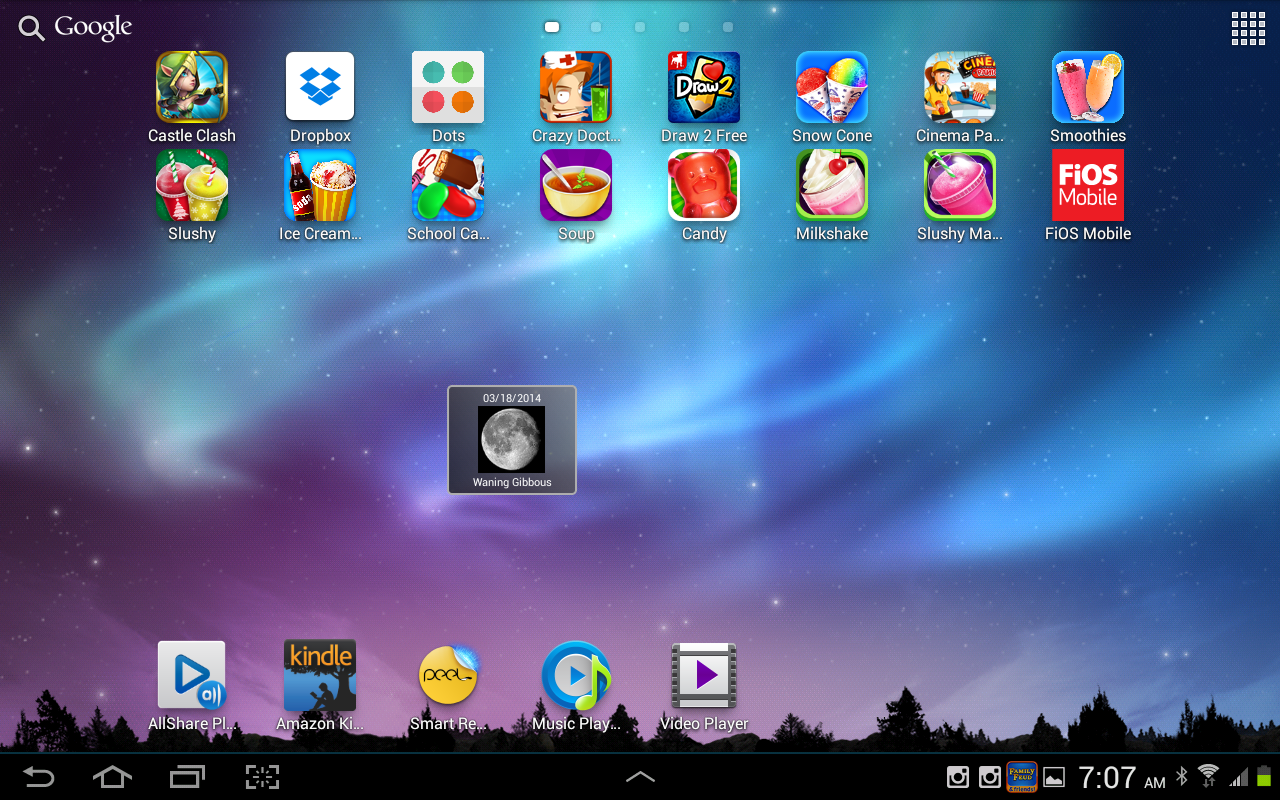Tap the Family Feud icon in the status bar
The height and width of the screenshot is (800, 1280).
pos(1021,777)
